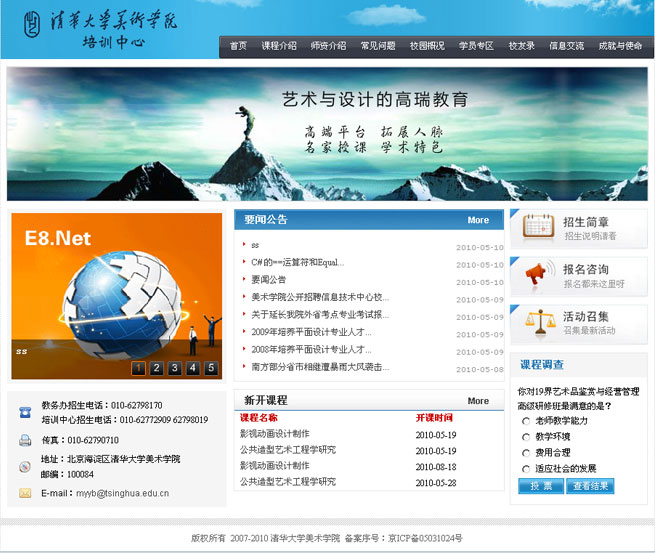Select the 教学环境 radio option

point(526,436)
